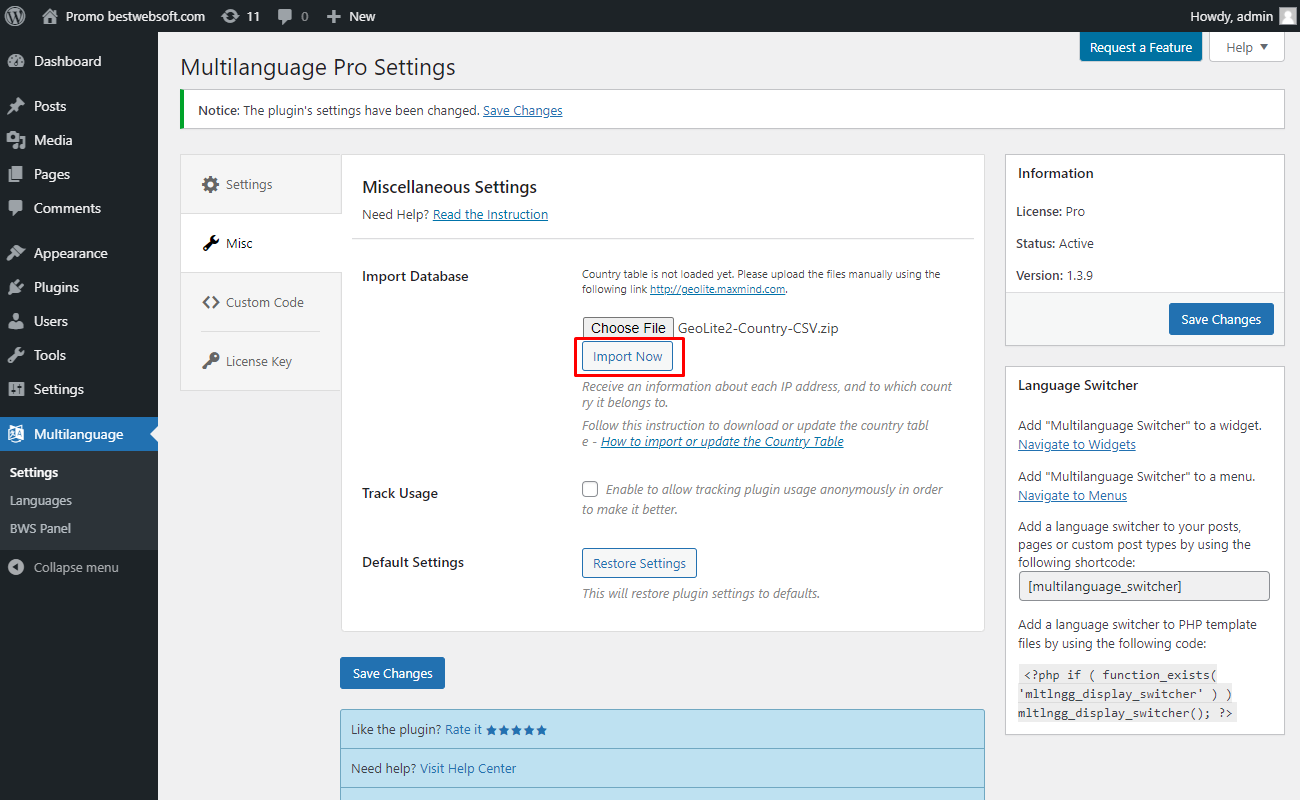Open the Read the Instruction link

(490, 214)
